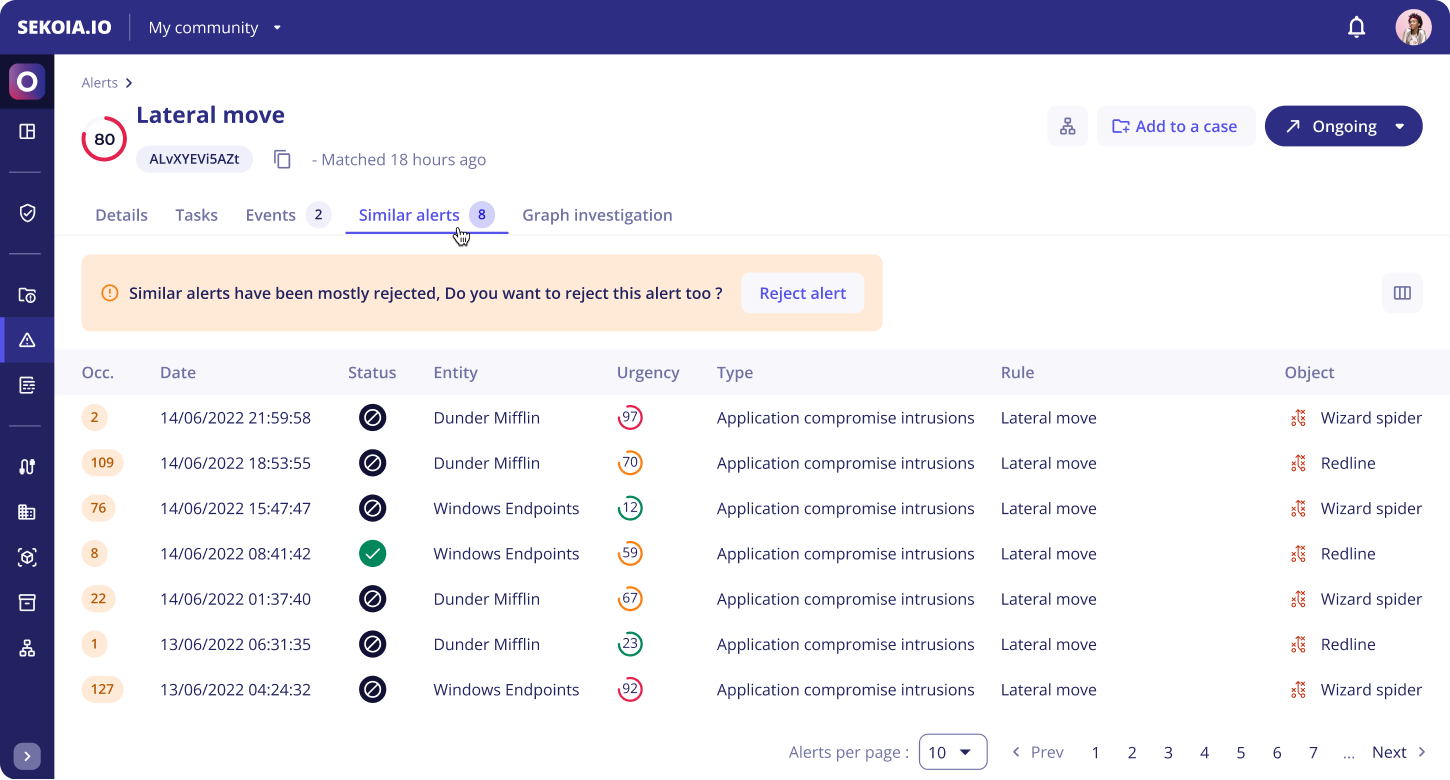Click the alert urgency score badge showing 80
The height and width of the screenshot is (780, 1450).
(x=103, y=139)
